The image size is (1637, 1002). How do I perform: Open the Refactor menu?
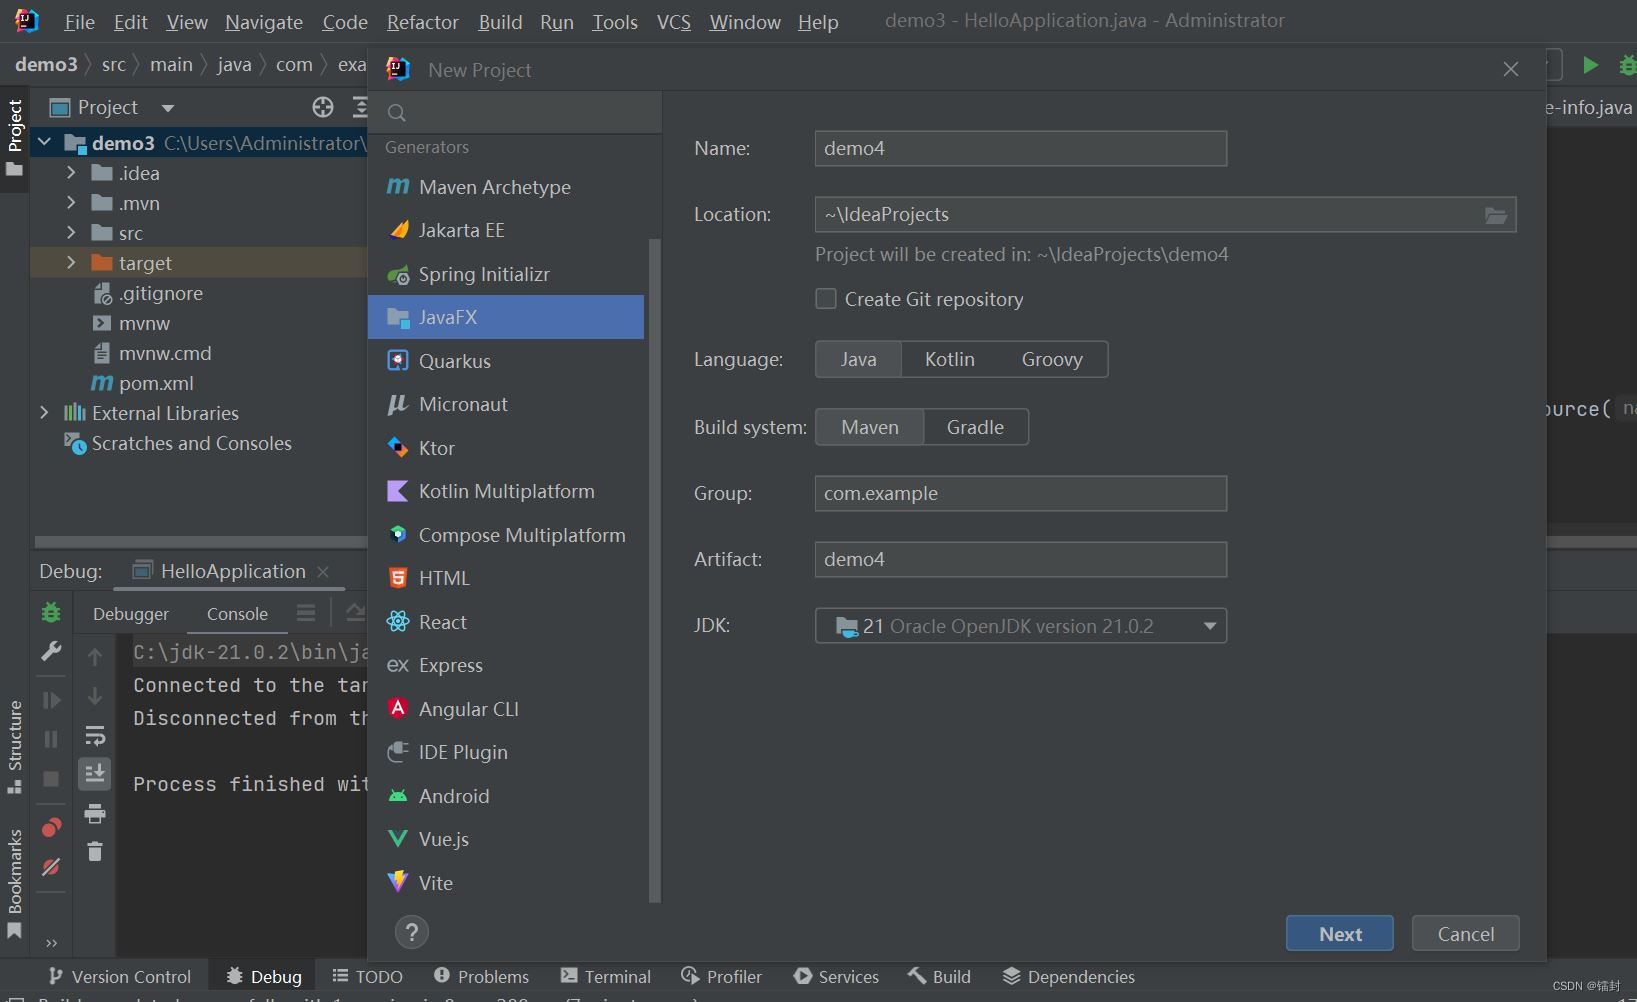pyautogui.click(x=422, y=22)
